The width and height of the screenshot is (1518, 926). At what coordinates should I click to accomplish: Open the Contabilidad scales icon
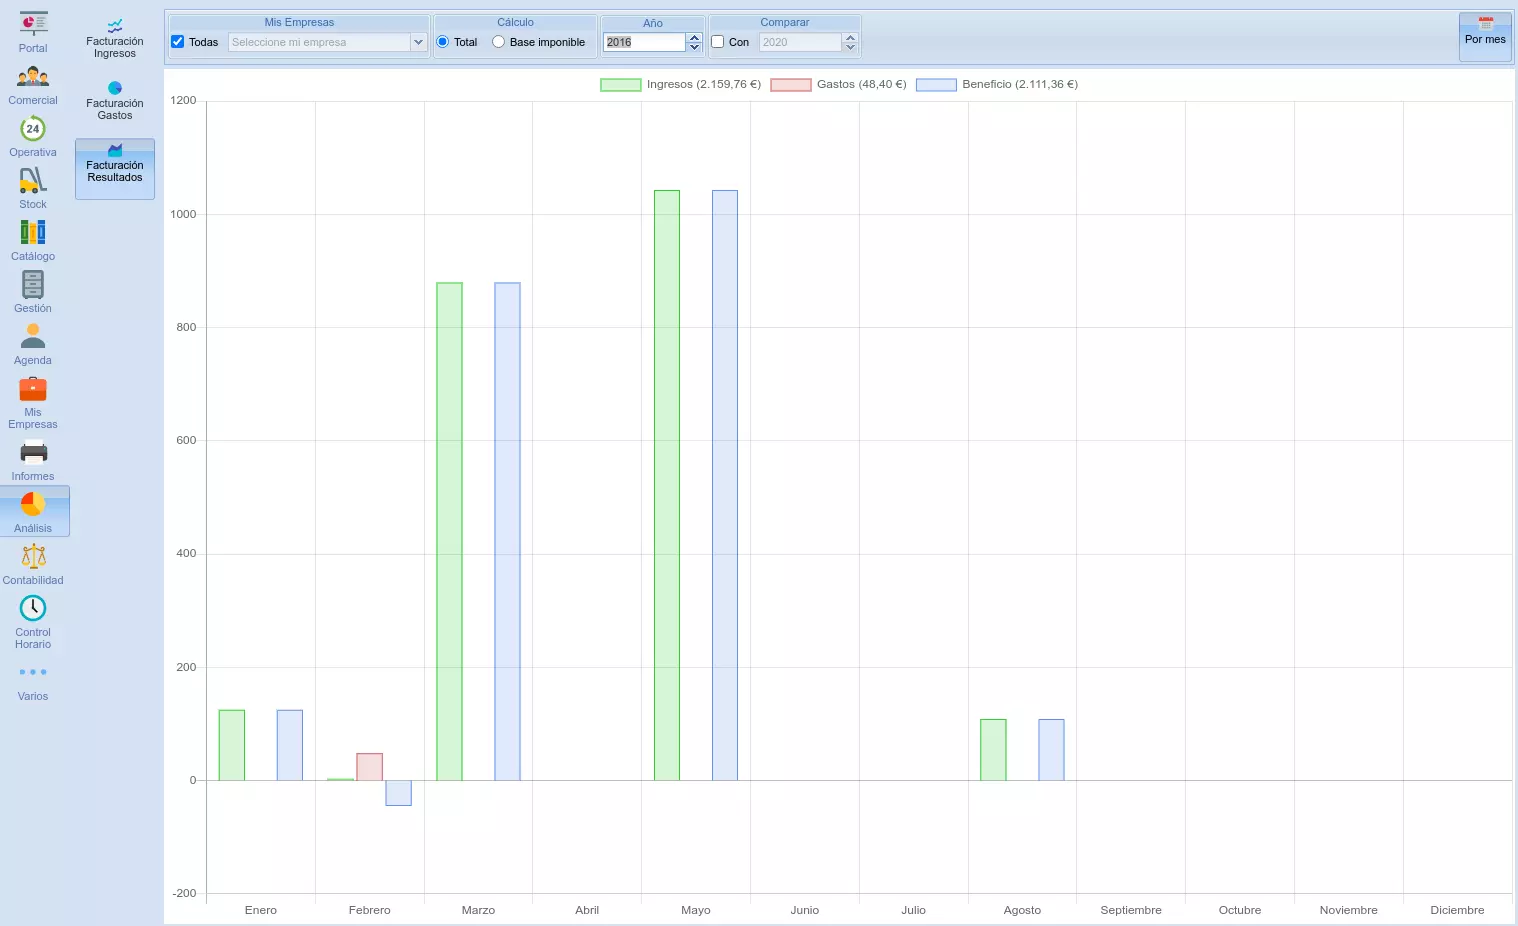click(33, 557)
